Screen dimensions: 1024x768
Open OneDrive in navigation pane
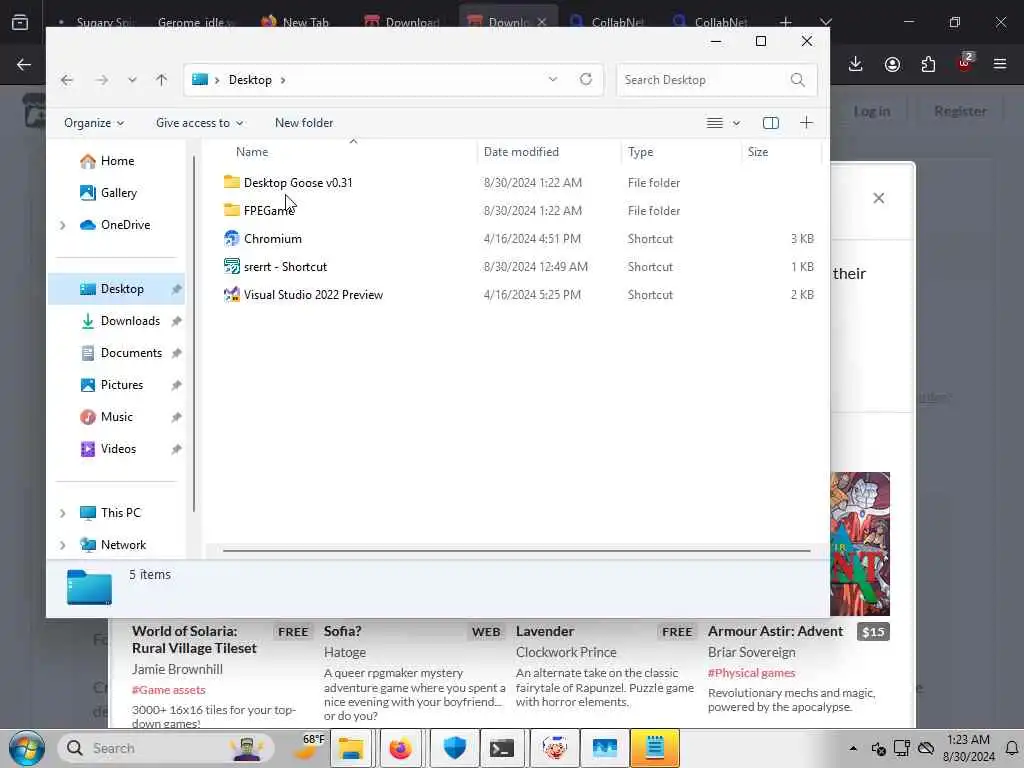click(125, 225)
